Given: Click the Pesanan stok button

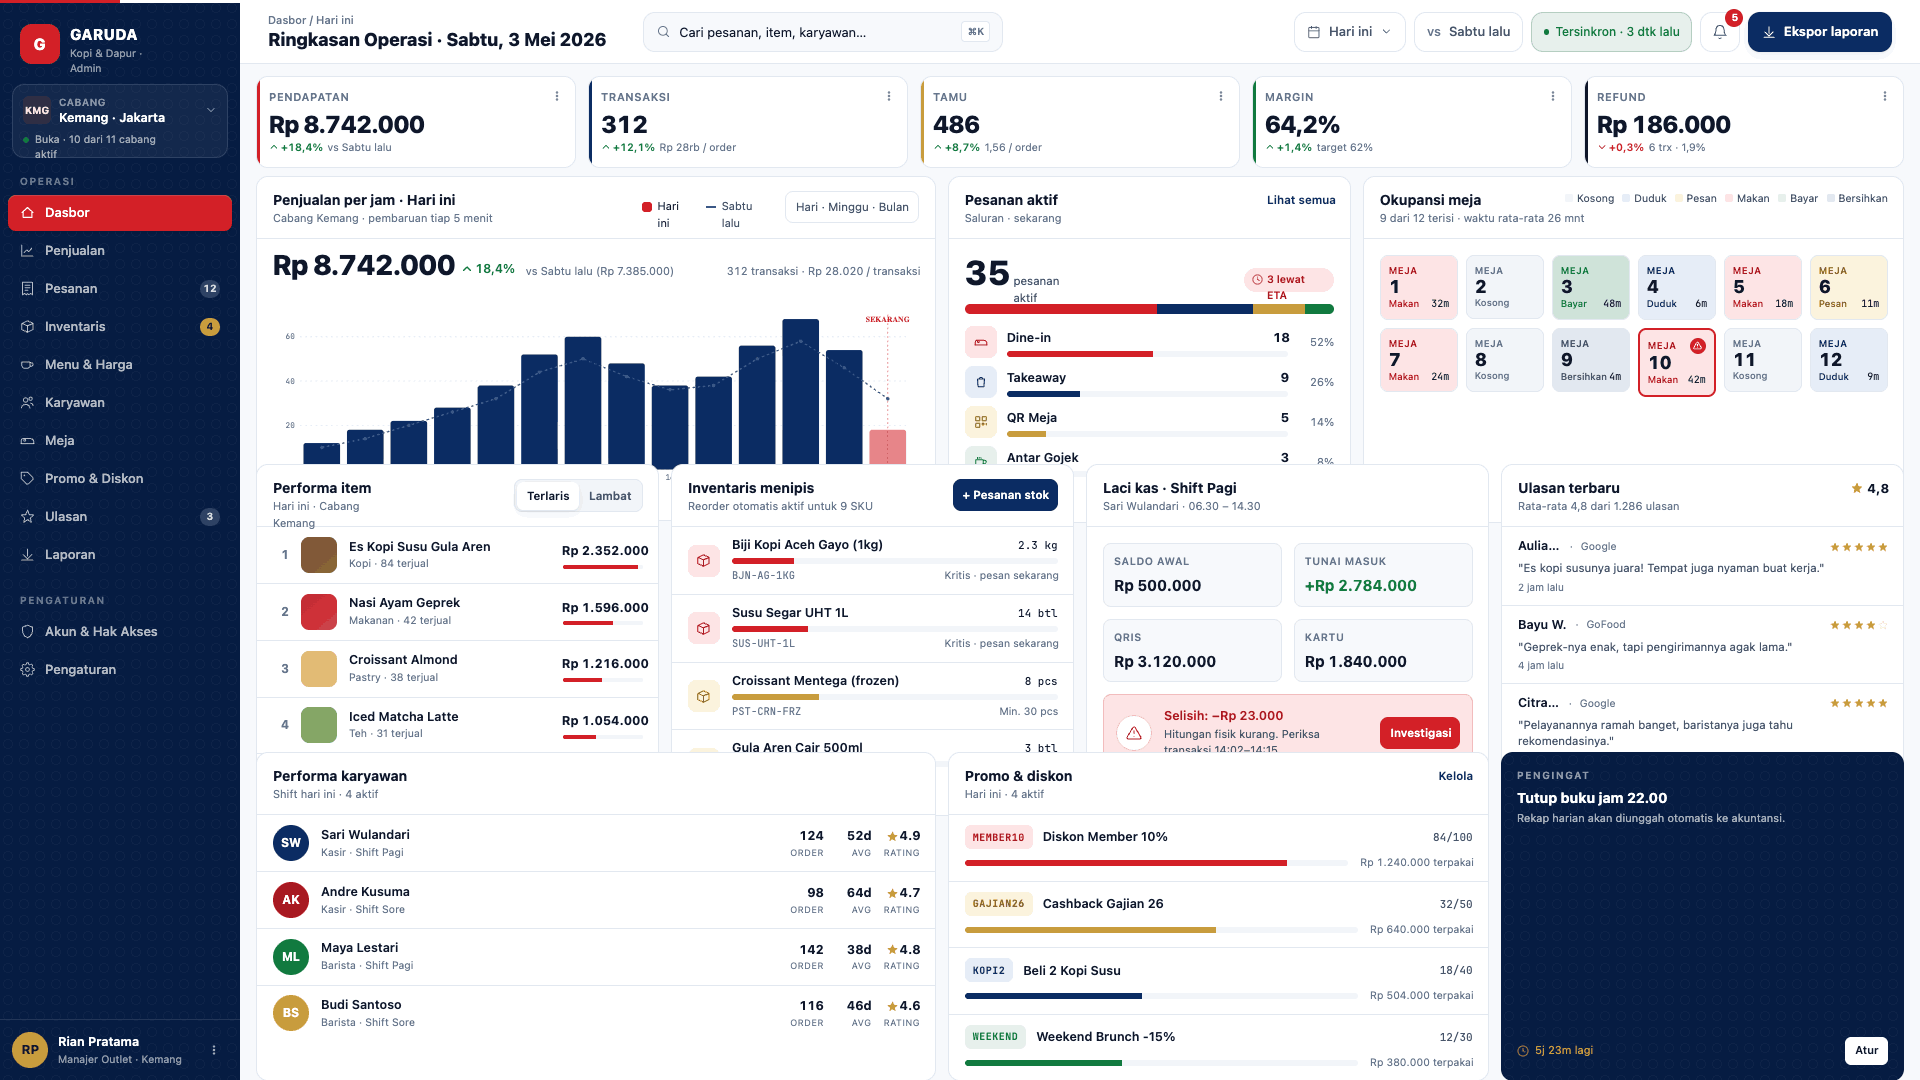Looking at the screenshot, I should [x=1005, y=495].
